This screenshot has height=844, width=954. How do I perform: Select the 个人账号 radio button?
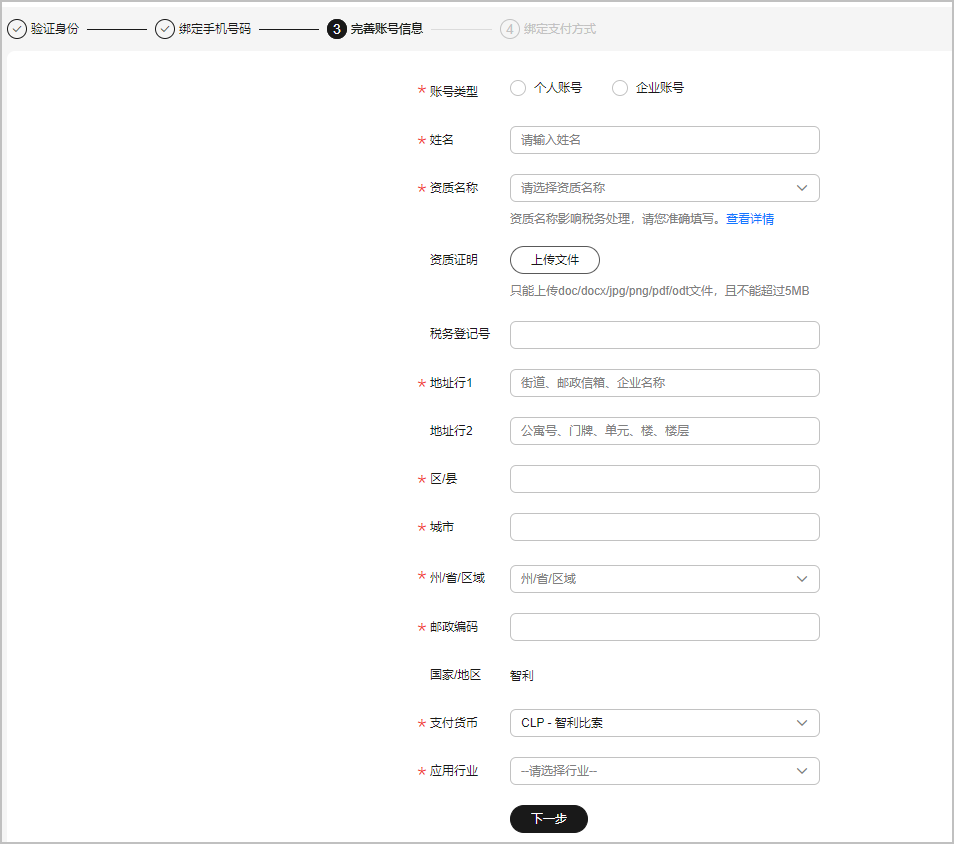(x=518, y=88)
